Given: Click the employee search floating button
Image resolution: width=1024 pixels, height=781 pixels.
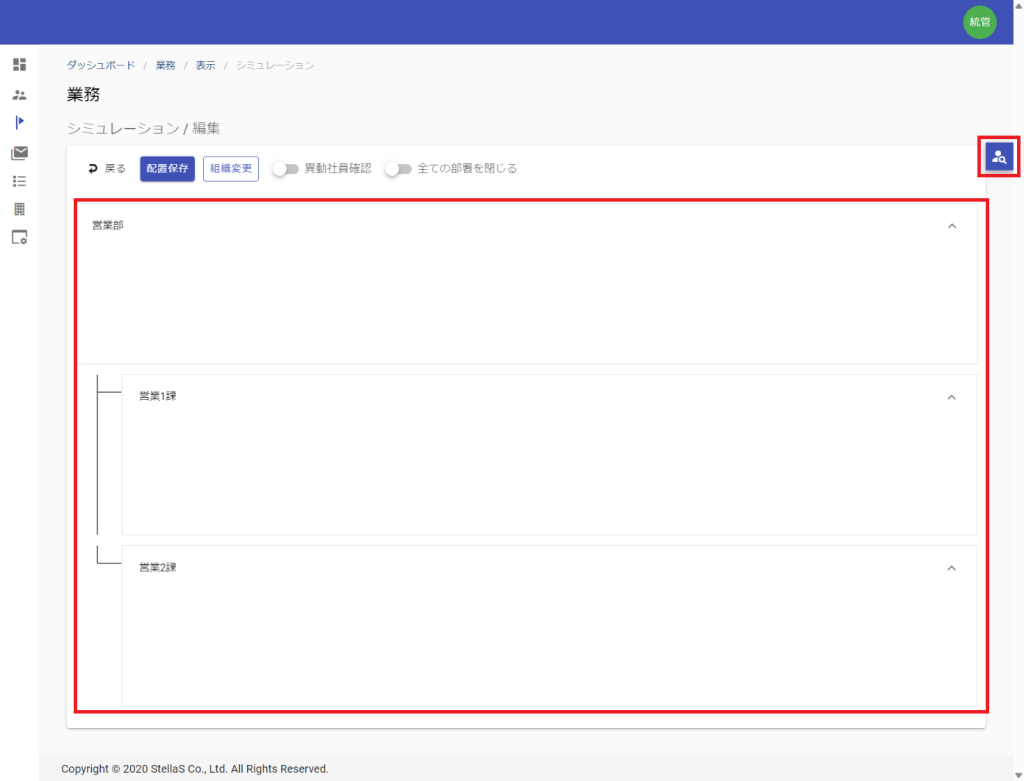Looking at the screenshot, I should click(x=998, y=157).
